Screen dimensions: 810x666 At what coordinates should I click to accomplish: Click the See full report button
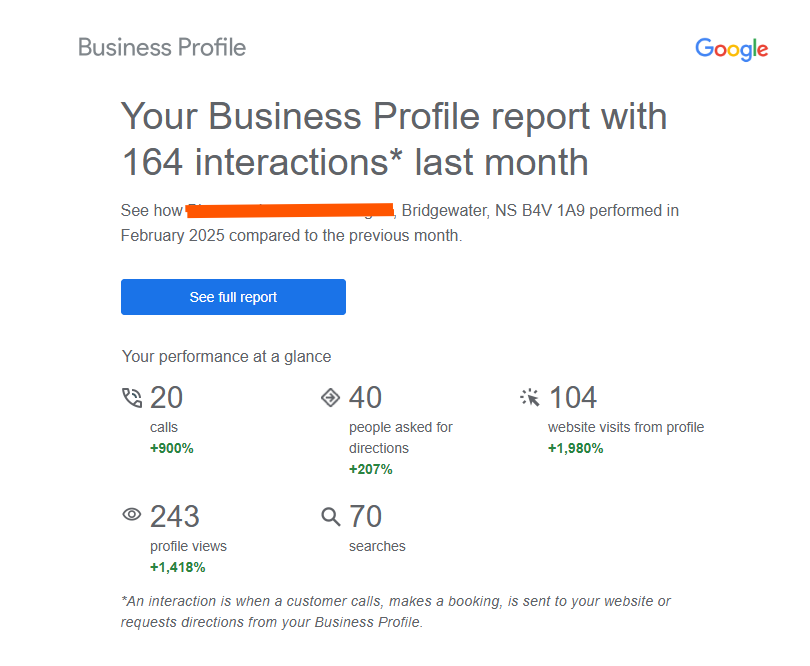[233, 297]
